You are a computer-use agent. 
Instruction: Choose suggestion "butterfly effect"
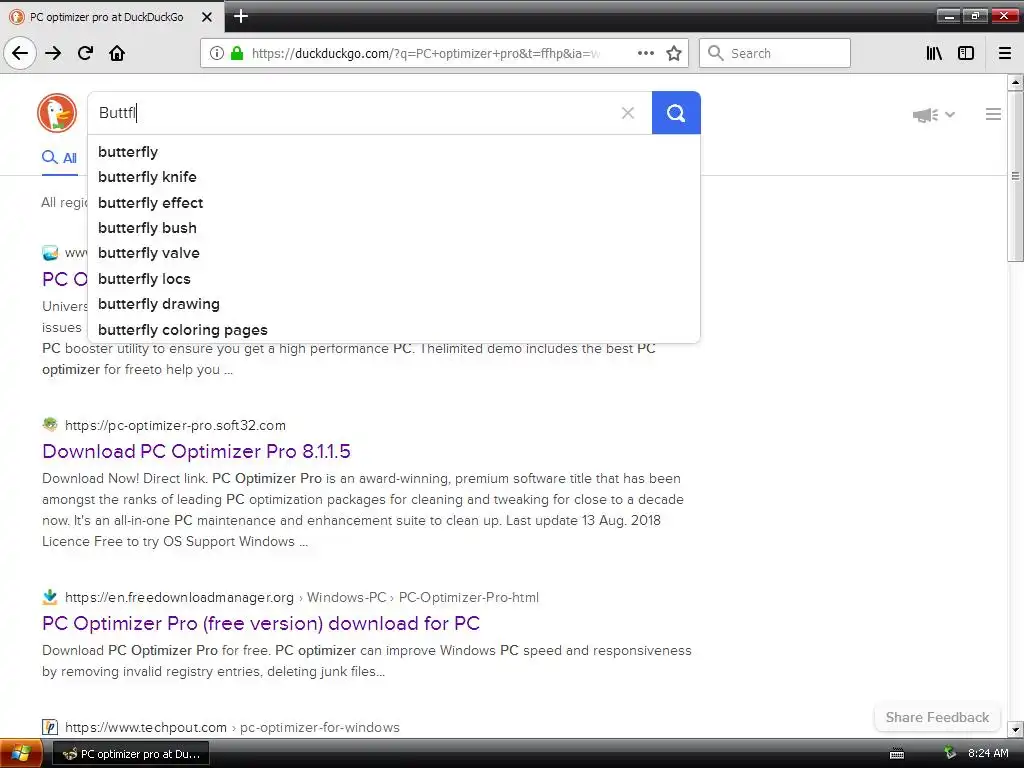click(394, 202)
